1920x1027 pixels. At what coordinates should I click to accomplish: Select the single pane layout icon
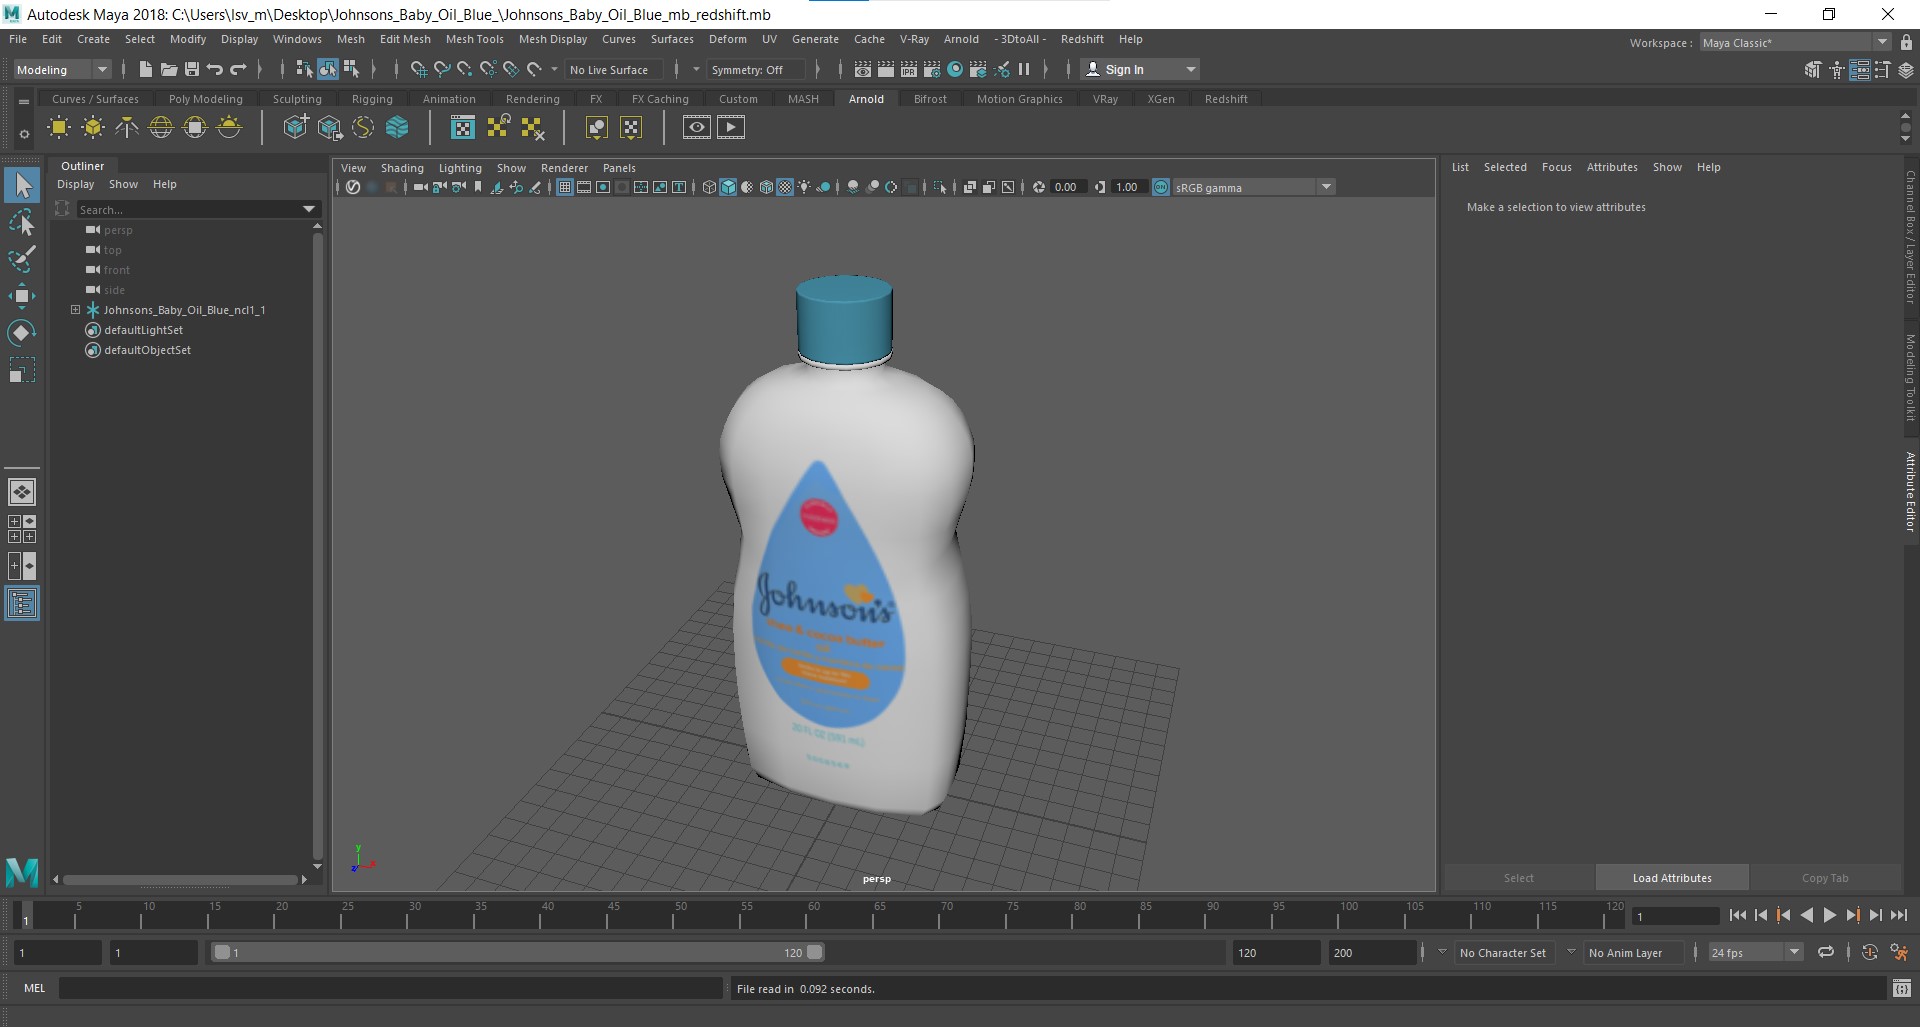coord(22,492)
